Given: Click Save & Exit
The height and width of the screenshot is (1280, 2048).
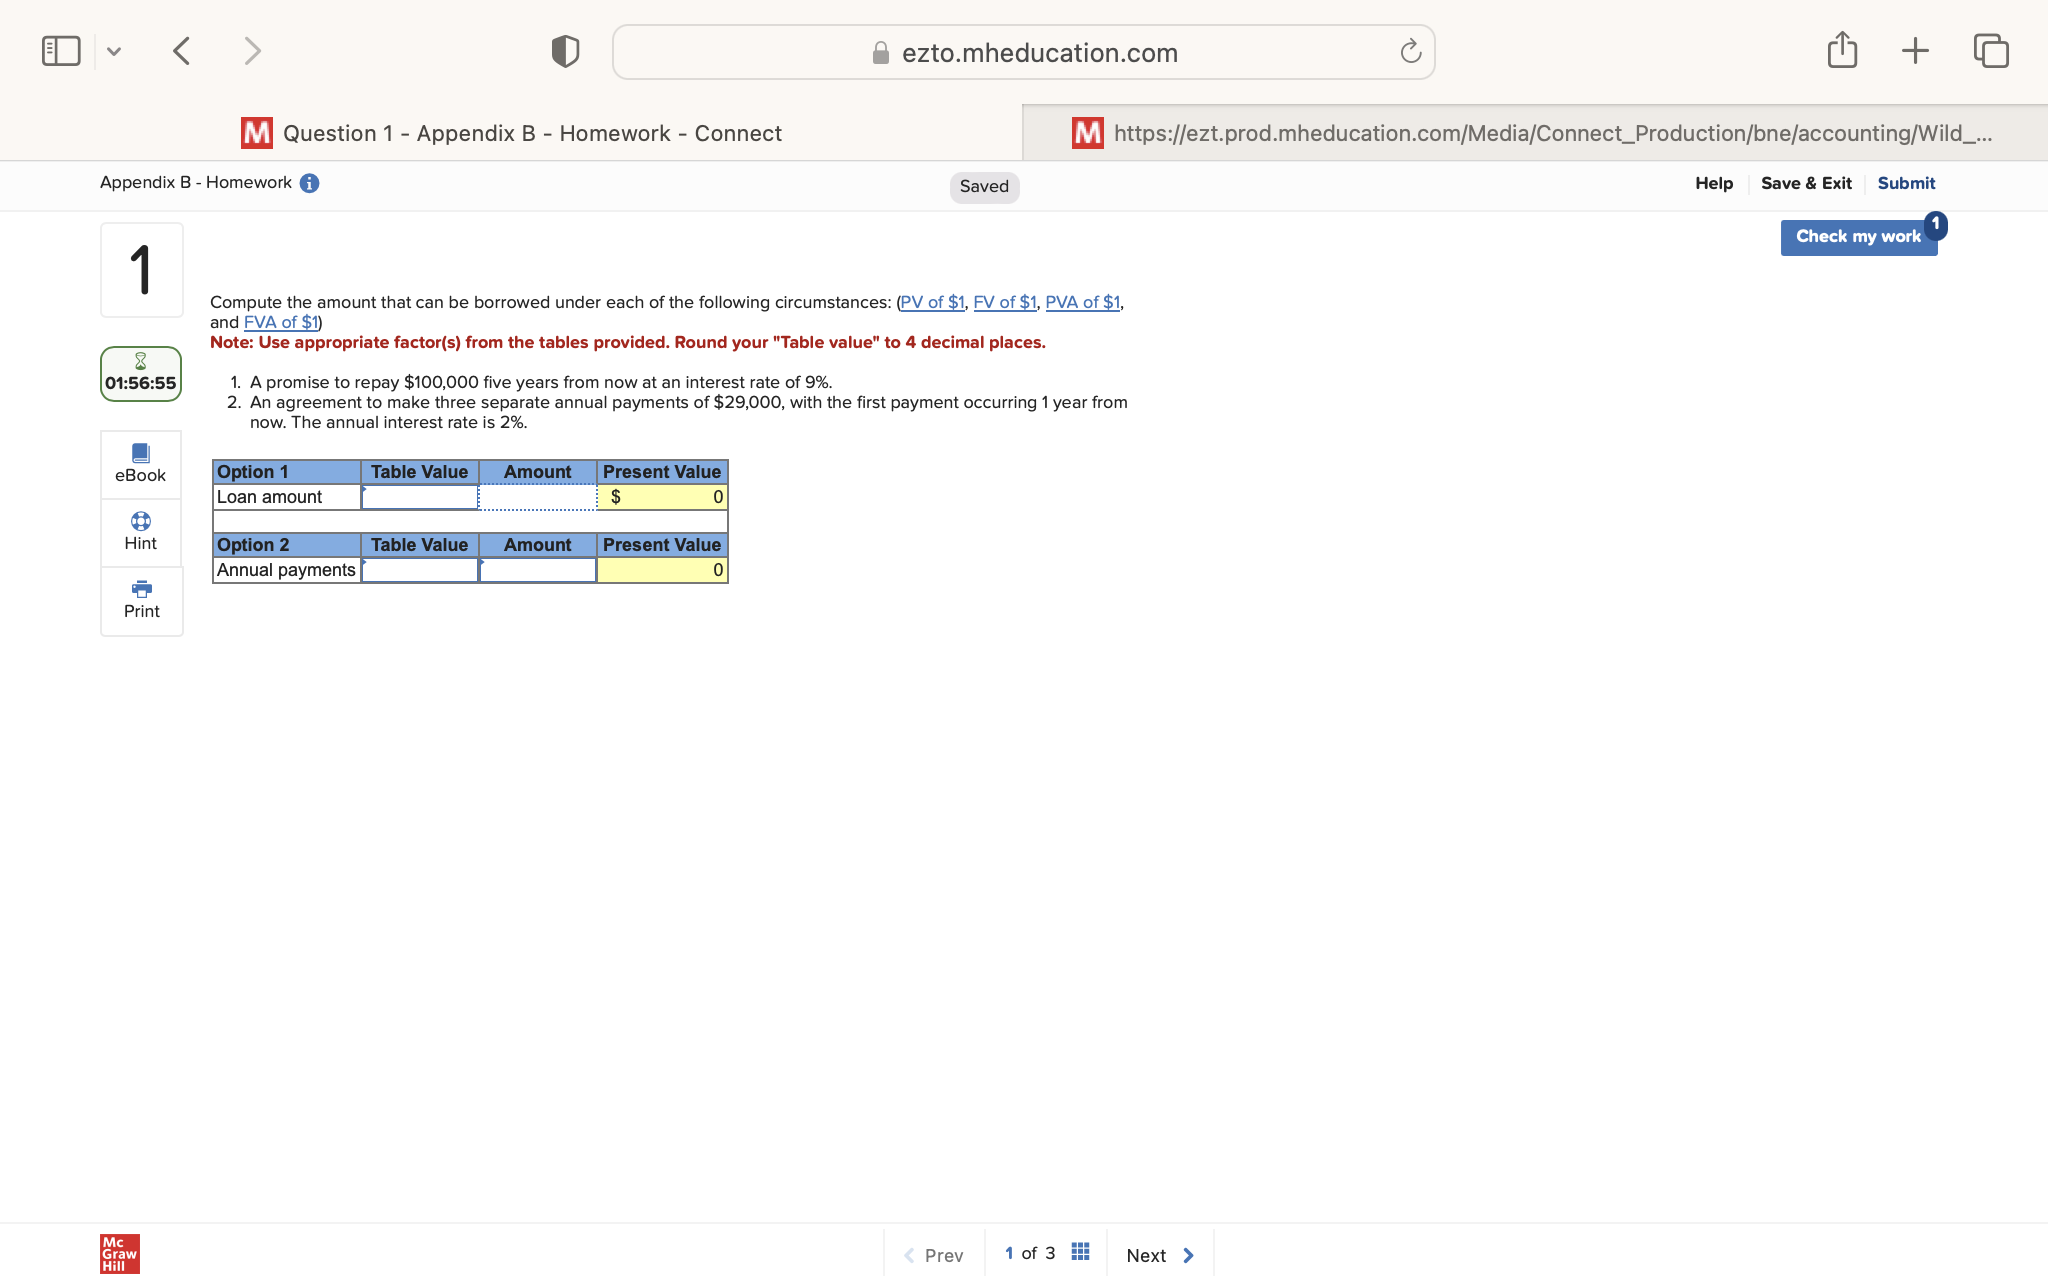Looking at the screenshot, I should [1806, 182].
